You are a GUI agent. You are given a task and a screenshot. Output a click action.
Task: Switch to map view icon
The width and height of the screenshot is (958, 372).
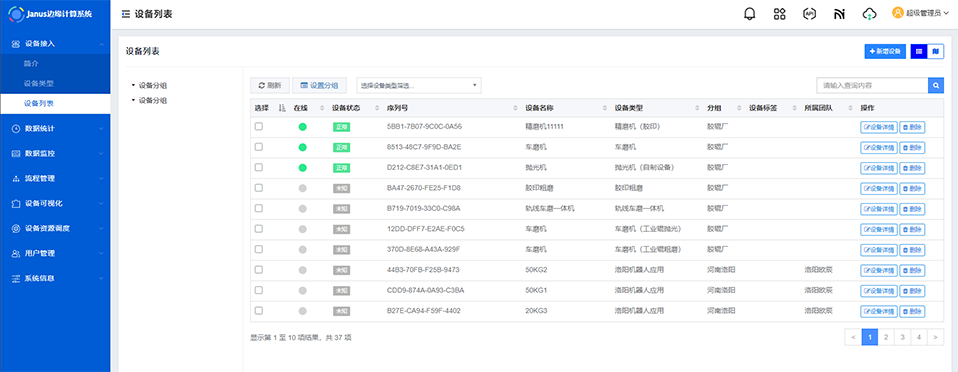(x=935, y=52)
